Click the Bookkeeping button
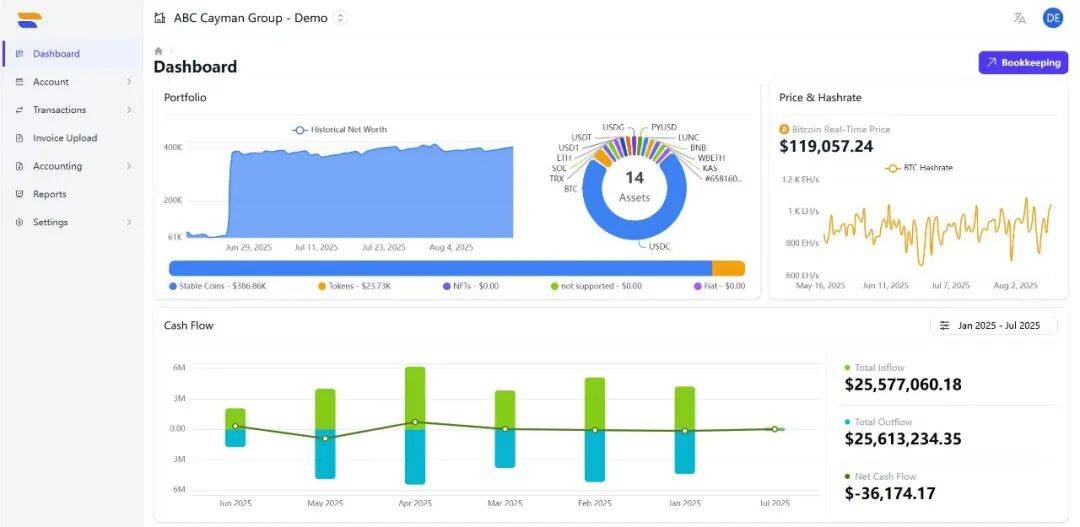The height and width of the screenshot is (527, 1080). pyautogui.click(x=1022, y=63)
